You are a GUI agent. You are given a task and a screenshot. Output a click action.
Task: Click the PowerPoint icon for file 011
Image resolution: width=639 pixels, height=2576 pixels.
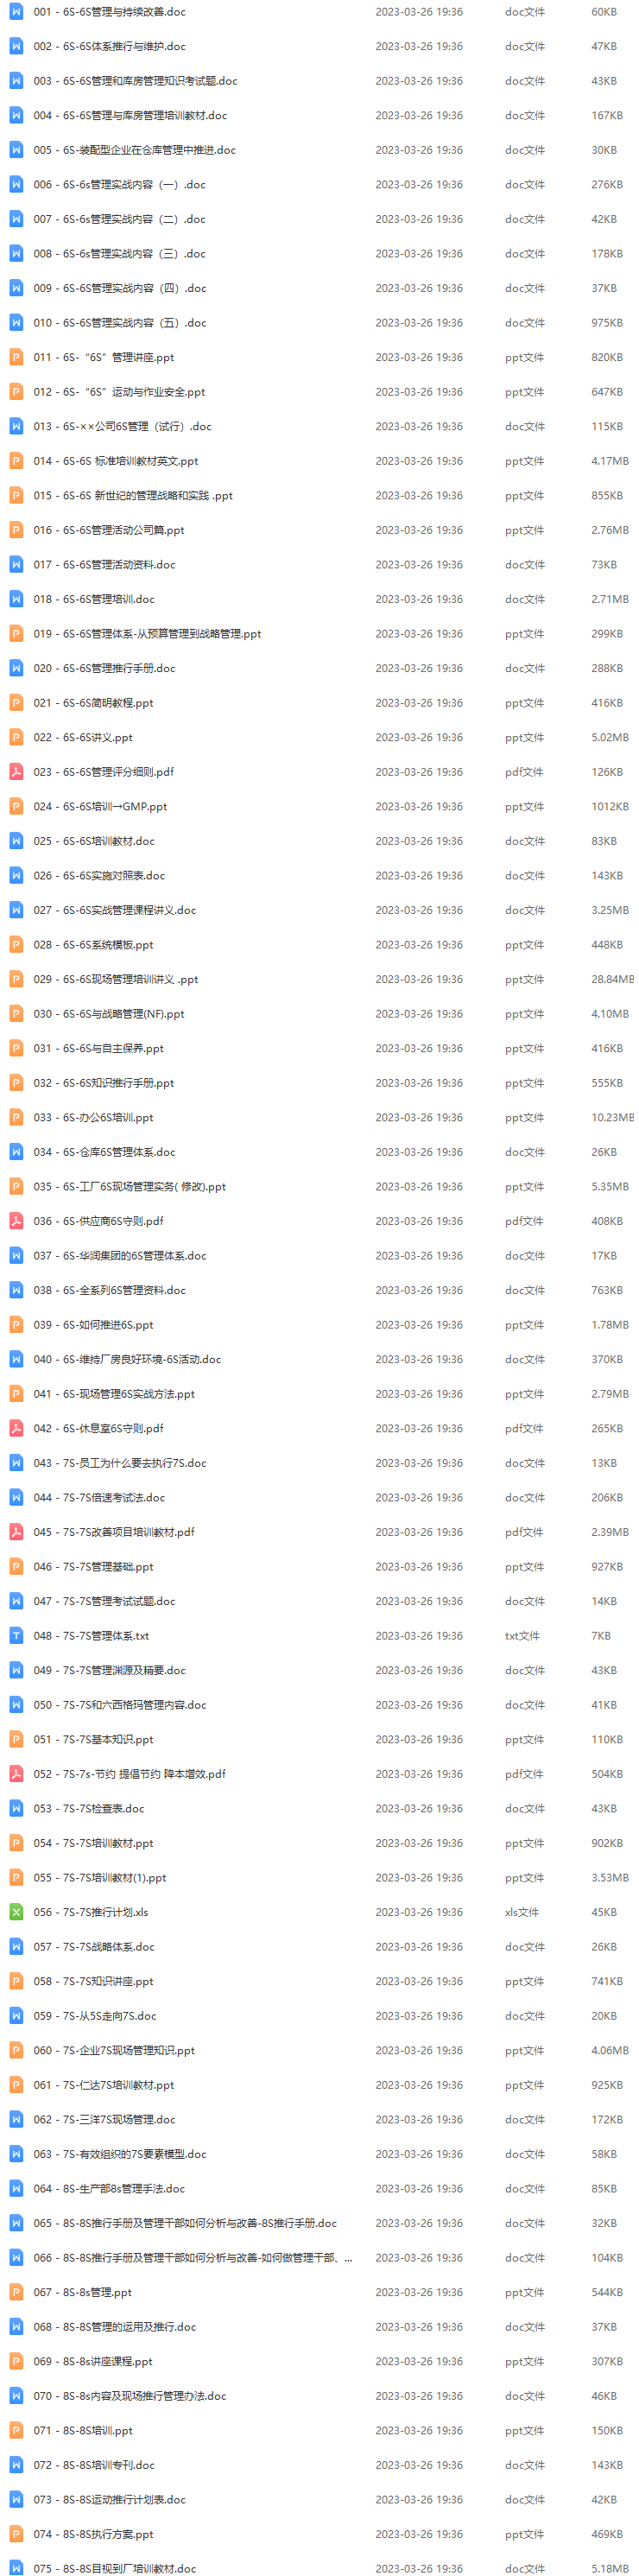pos(16,357)
